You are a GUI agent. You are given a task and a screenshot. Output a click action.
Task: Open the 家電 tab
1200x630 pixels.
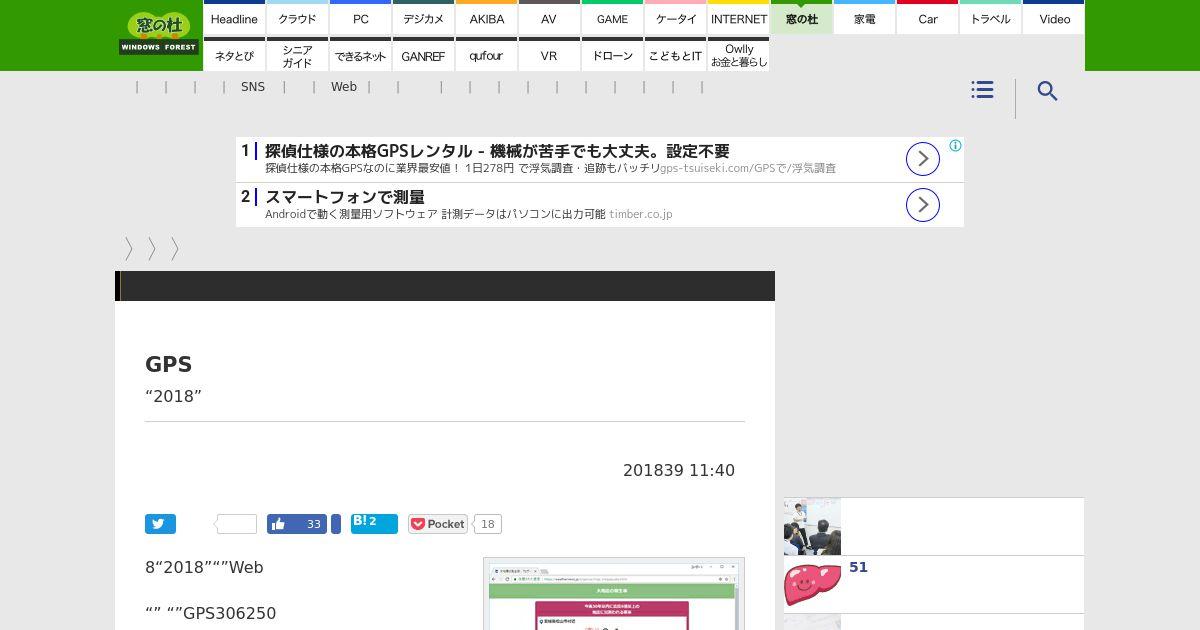click(864, 18)
